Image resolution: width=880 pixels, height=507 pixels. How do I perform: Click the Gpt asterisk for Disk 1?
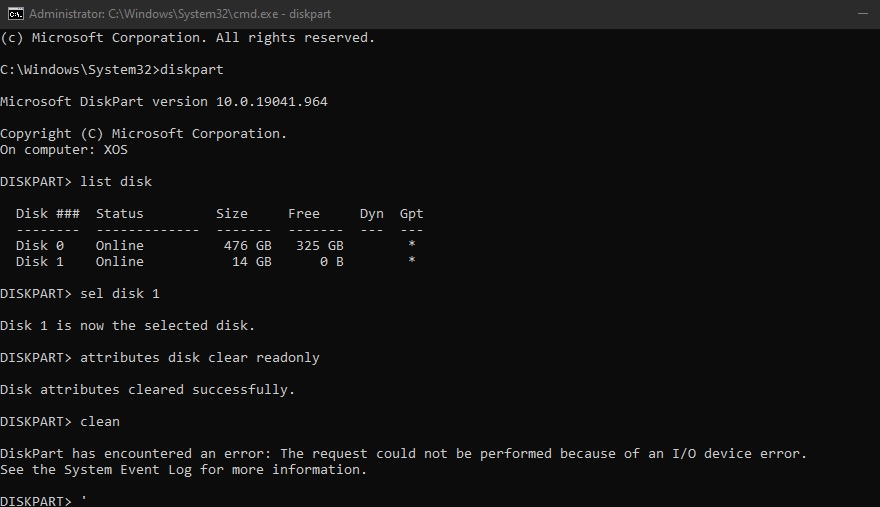pos(411,261)
